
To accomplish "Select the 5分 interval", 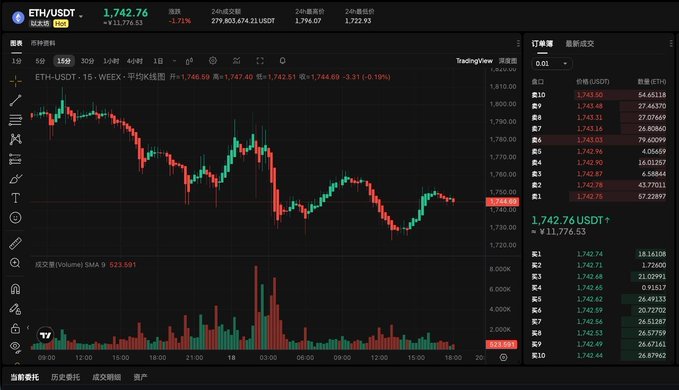I will (x=40, y=61).
